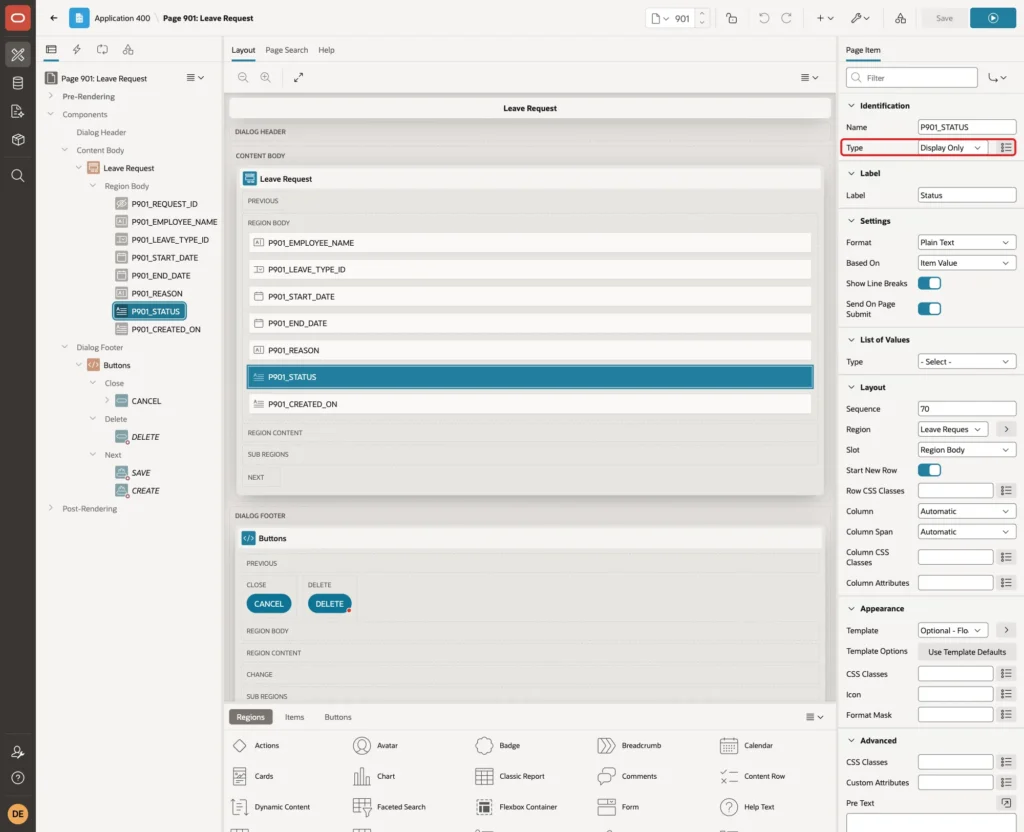Screen dimensions: 1024x832
Task: Open the Based On dropdown
Action: pyautogui.click(x=967, y=263)
